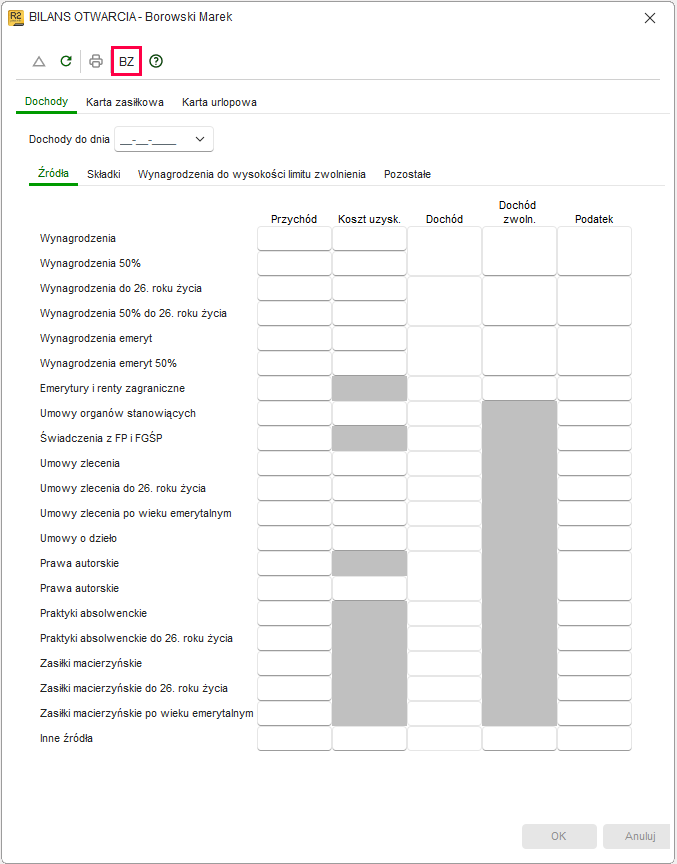The width and height of the screenshot is (677, 864).
Task: Click the Przychód column header
Action: [294, 219]
